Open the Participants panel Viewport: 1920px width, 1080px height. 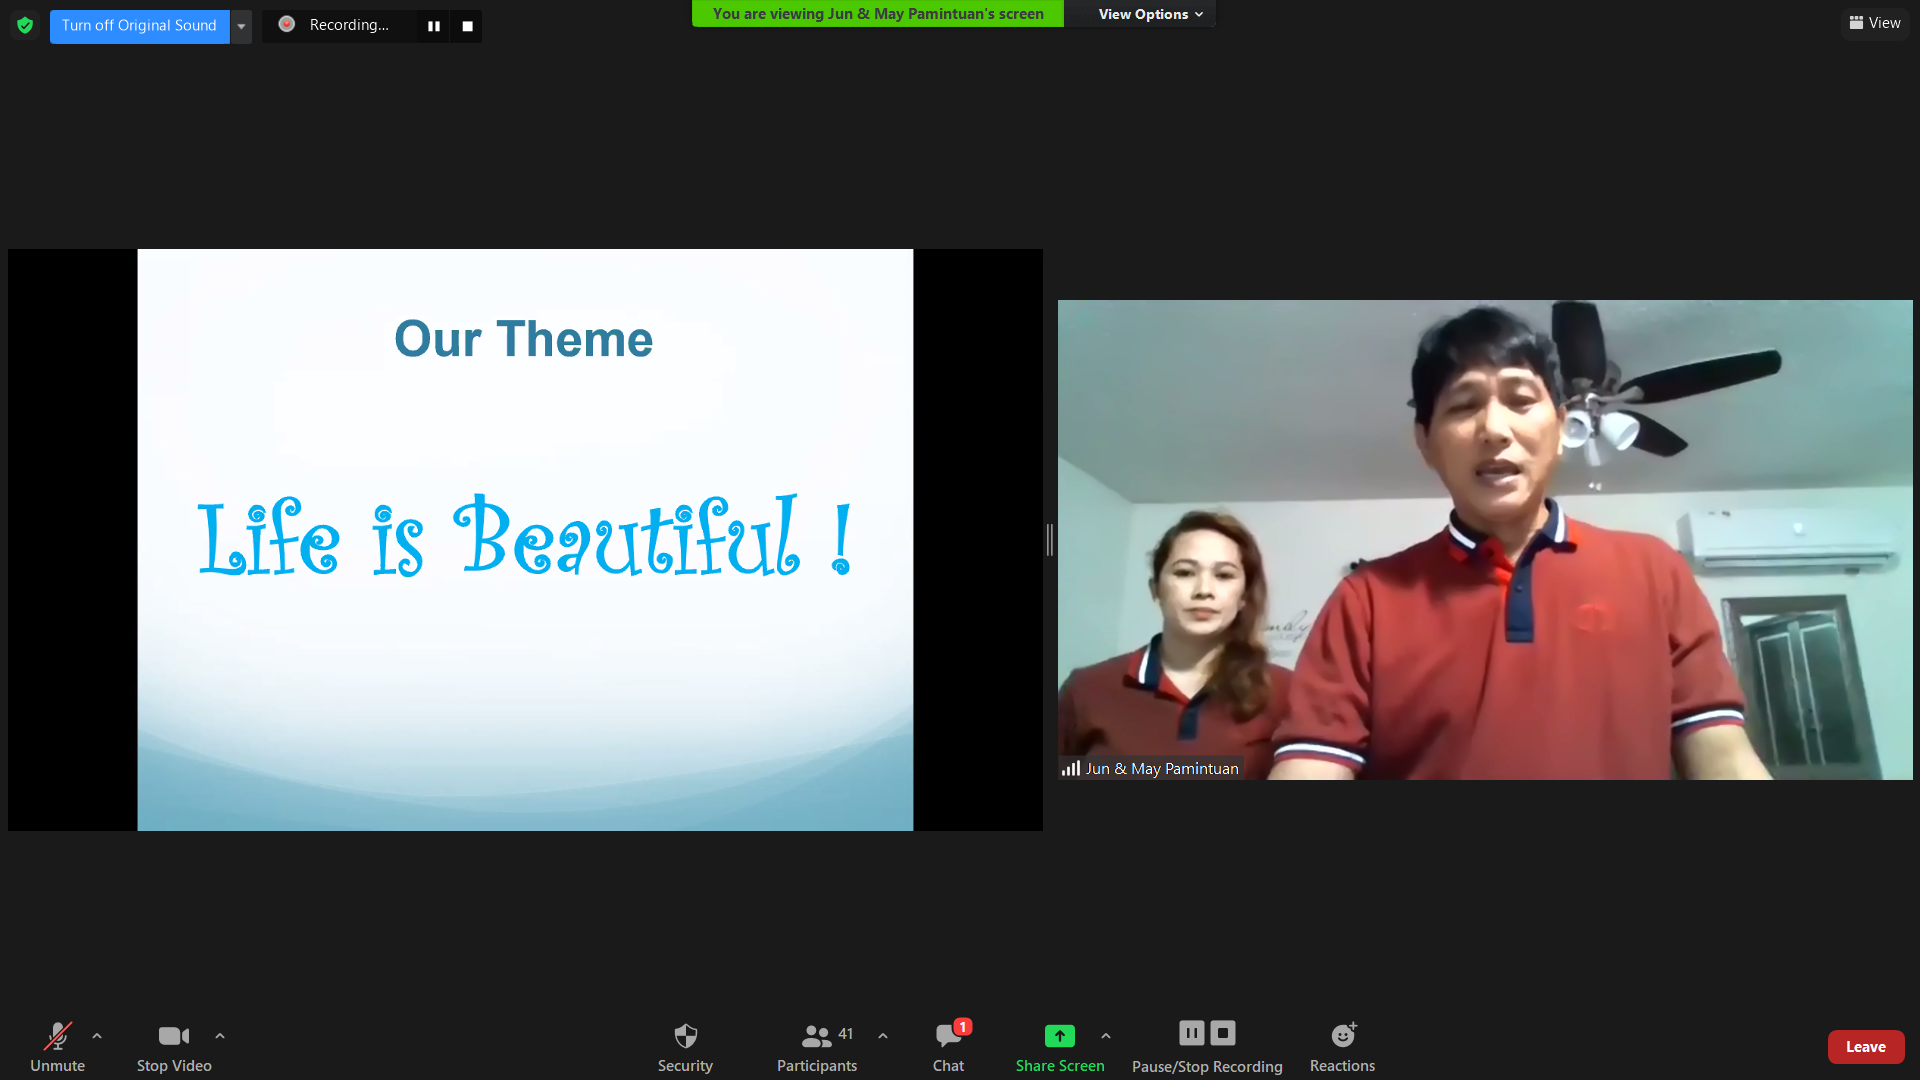click(x=817, y=1047)
